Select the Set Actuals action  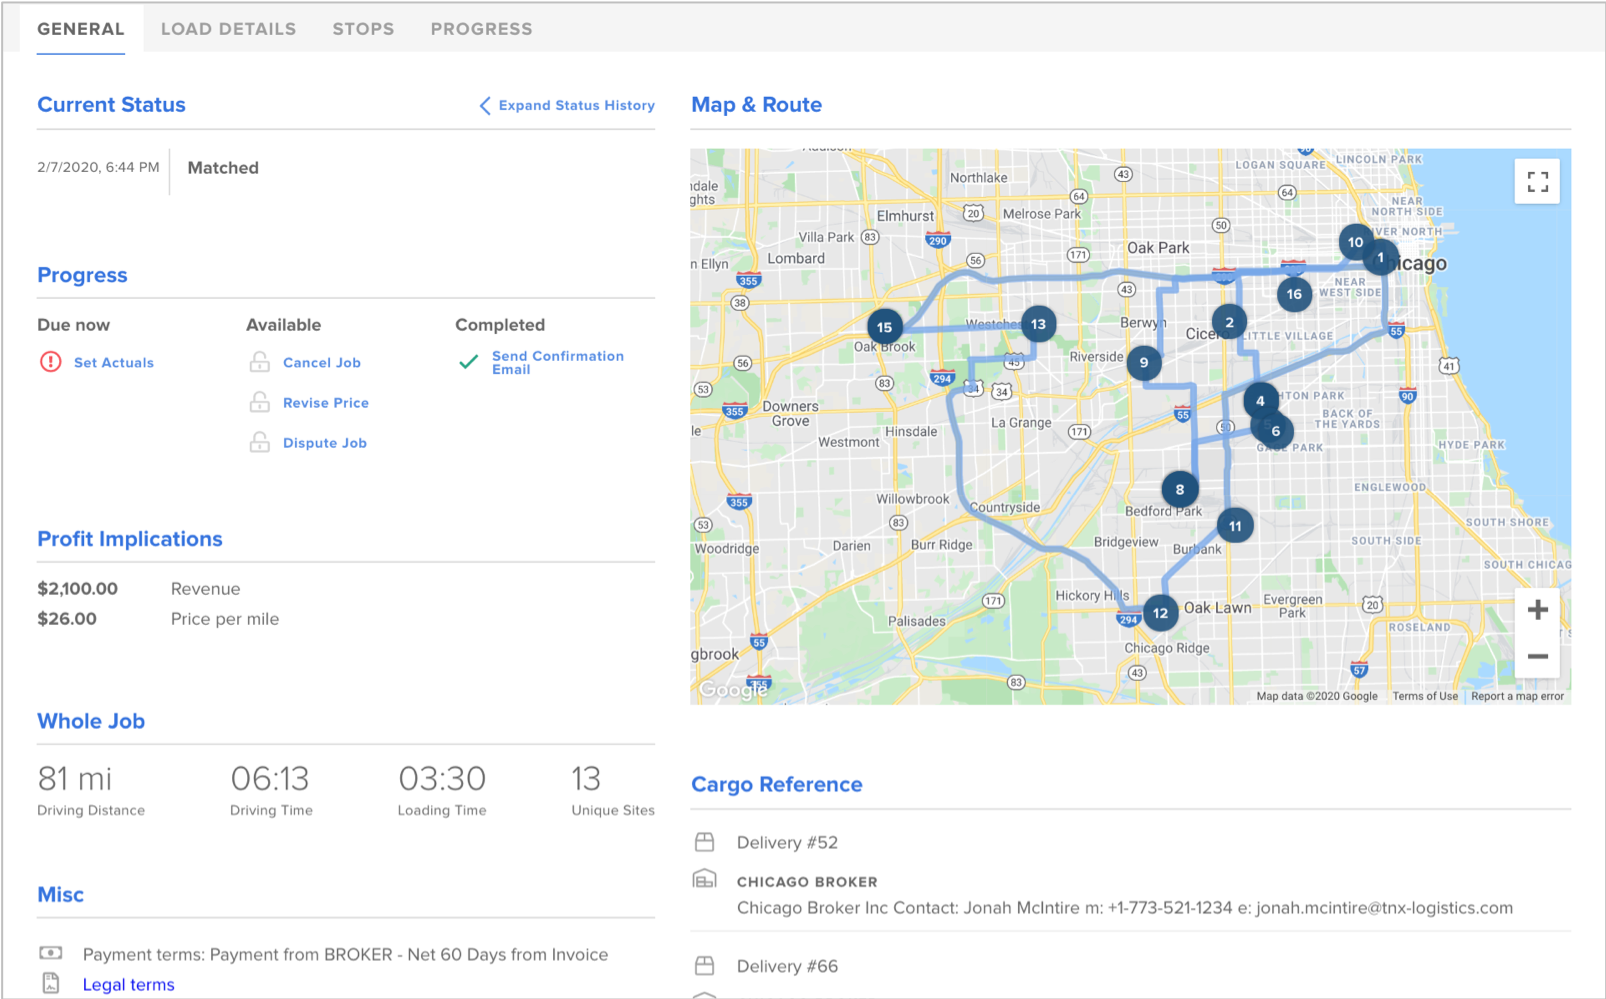point(114,363)
